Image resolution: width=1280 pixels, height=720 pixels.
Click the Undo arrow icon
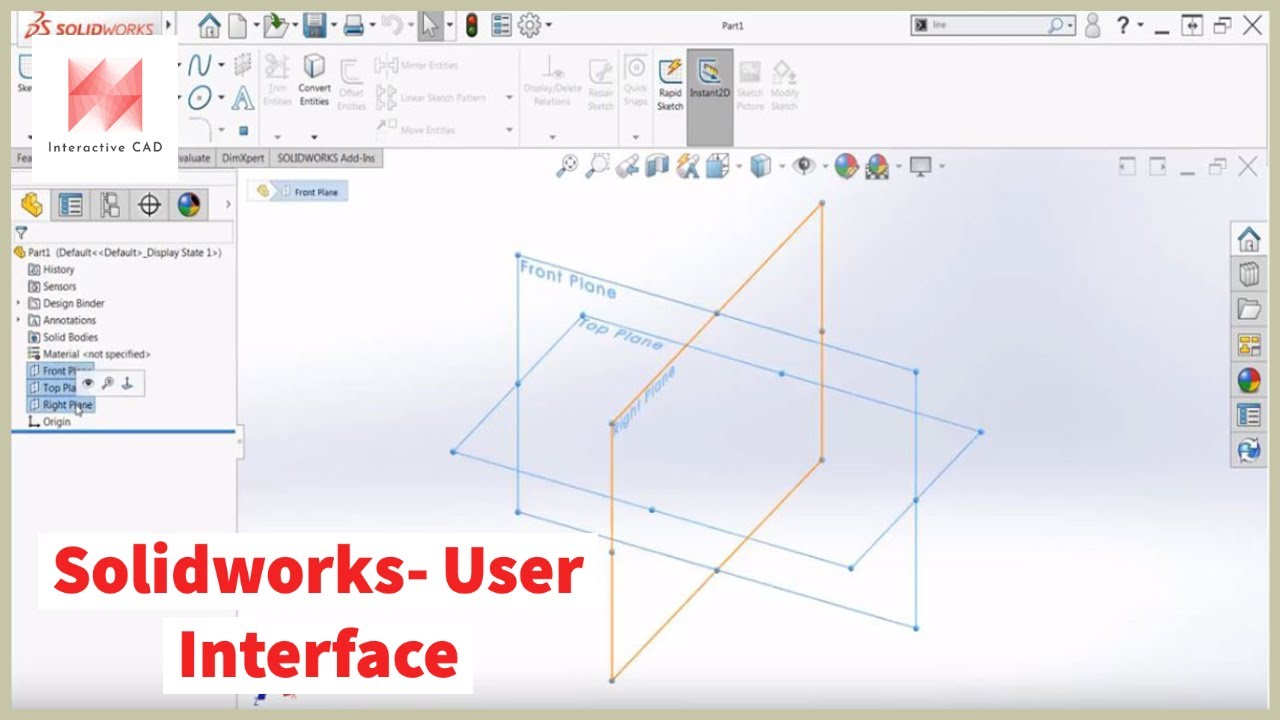click(391, 26)
